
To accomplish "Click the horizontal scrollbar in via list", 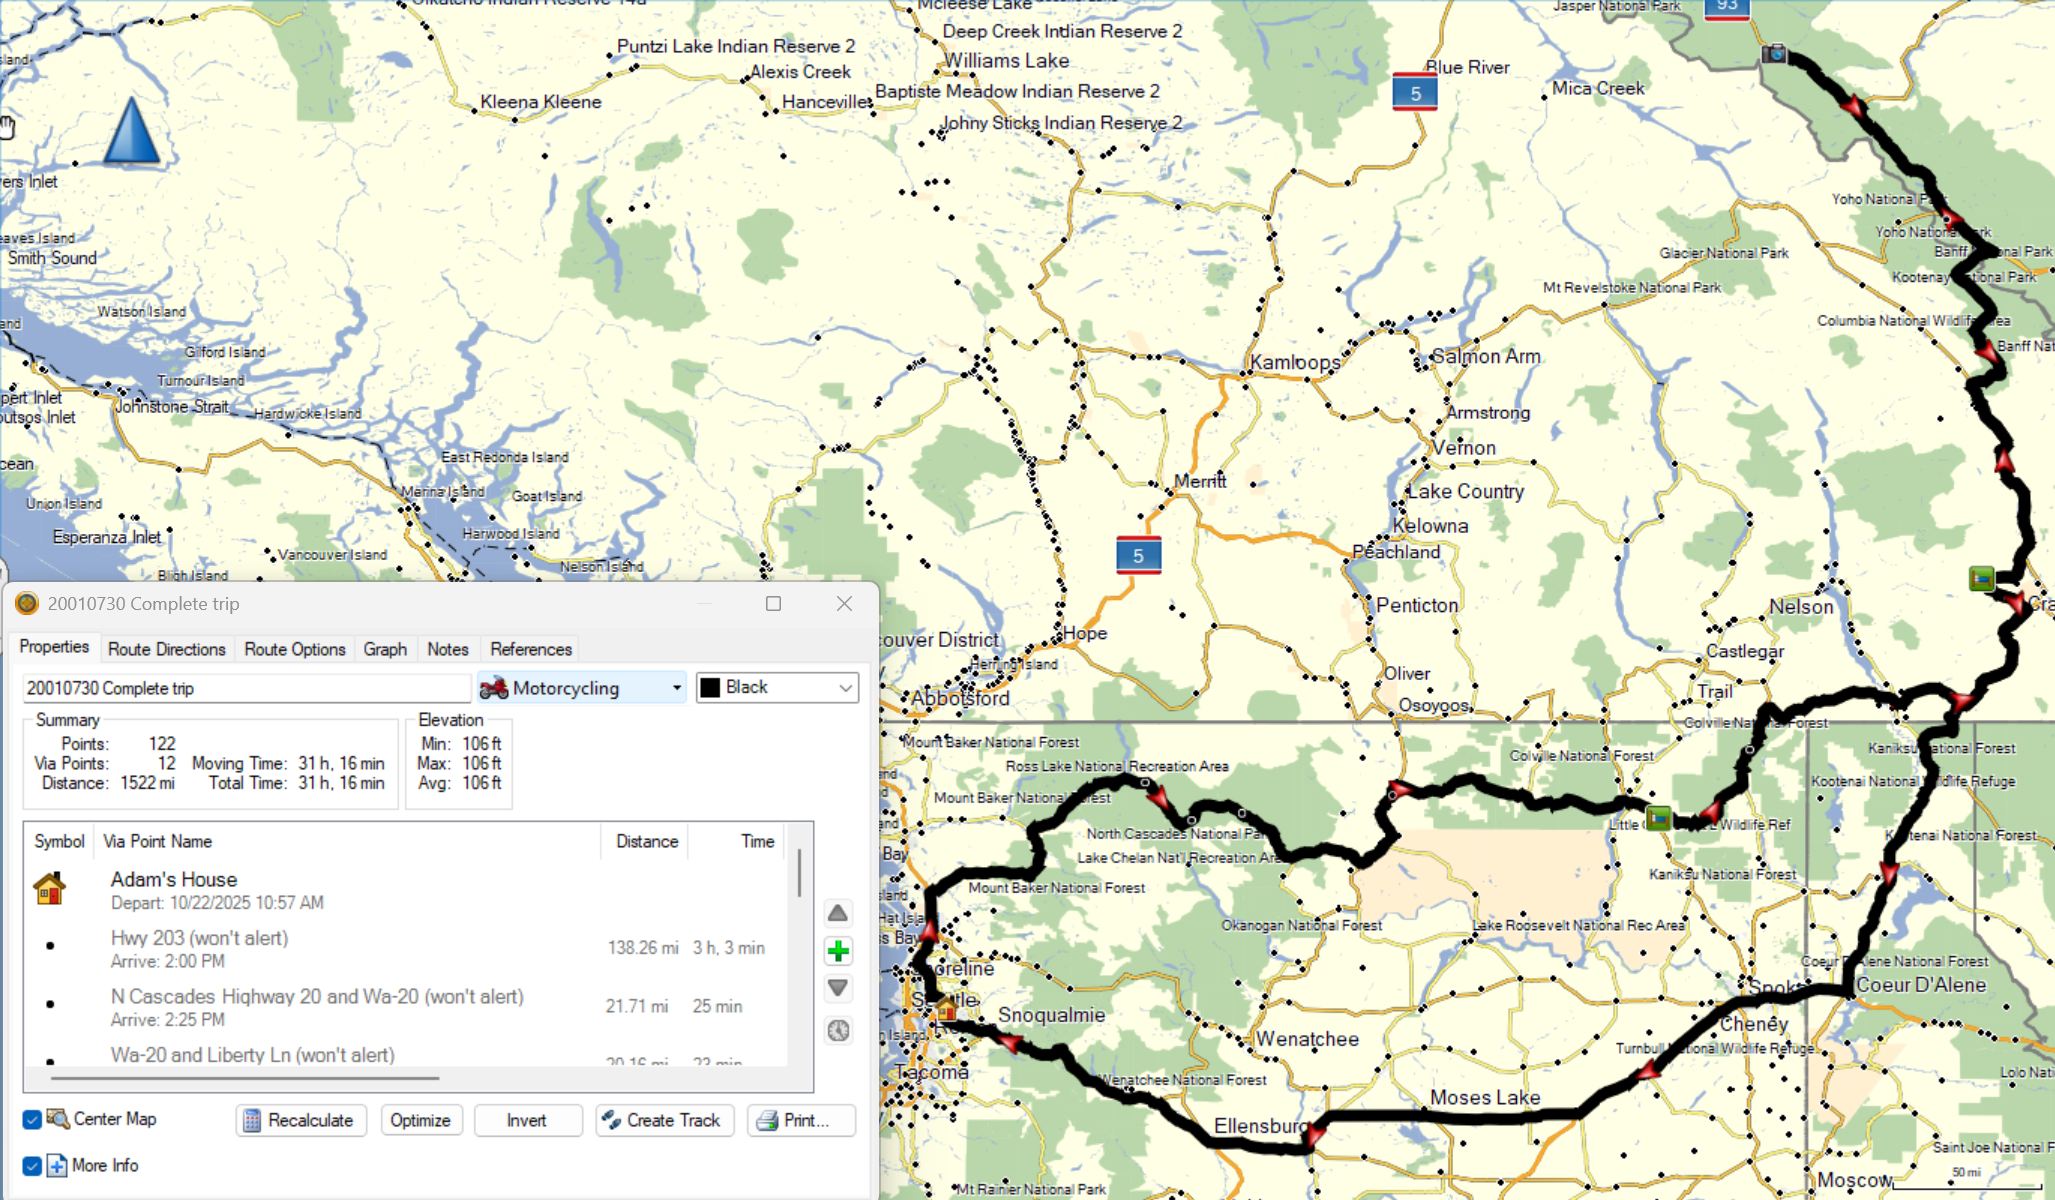I will click(245, 1078).
